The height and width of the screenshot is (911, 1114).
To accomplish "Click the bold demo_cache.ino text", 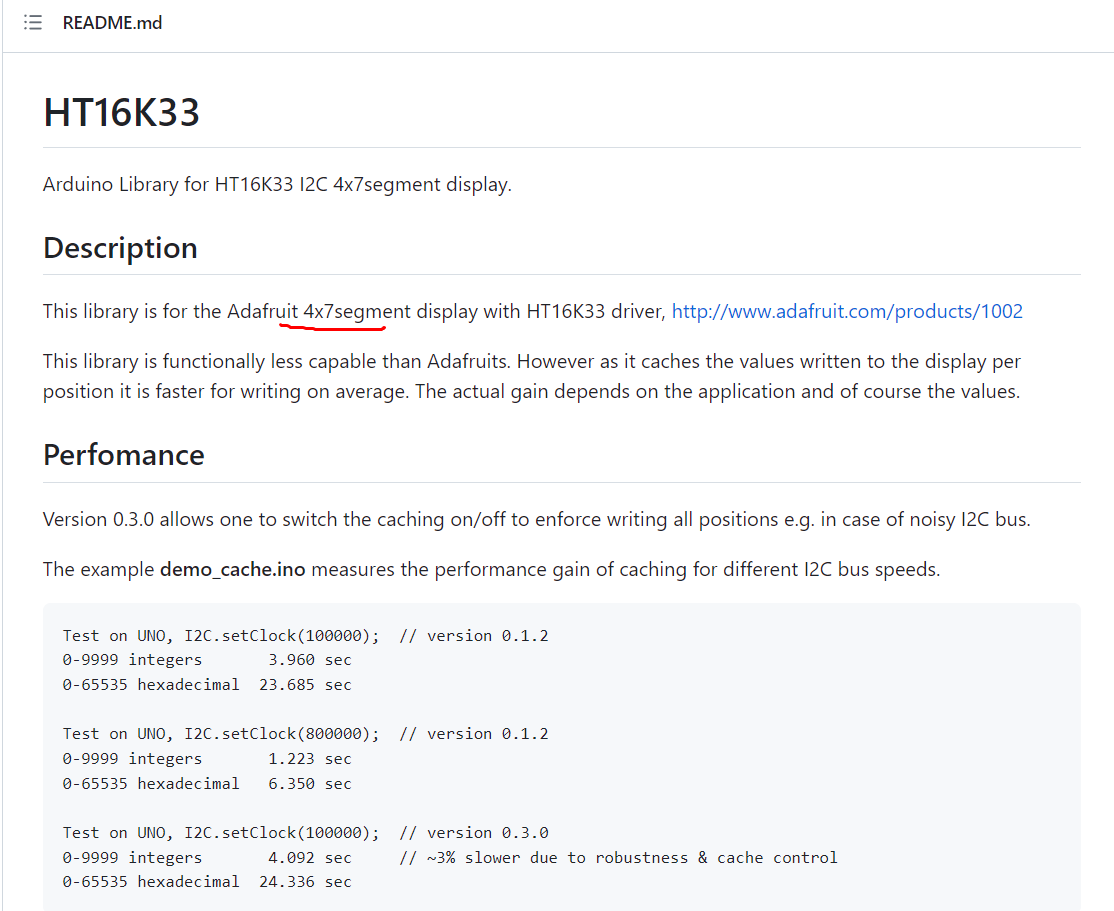I will coord(232,570).
